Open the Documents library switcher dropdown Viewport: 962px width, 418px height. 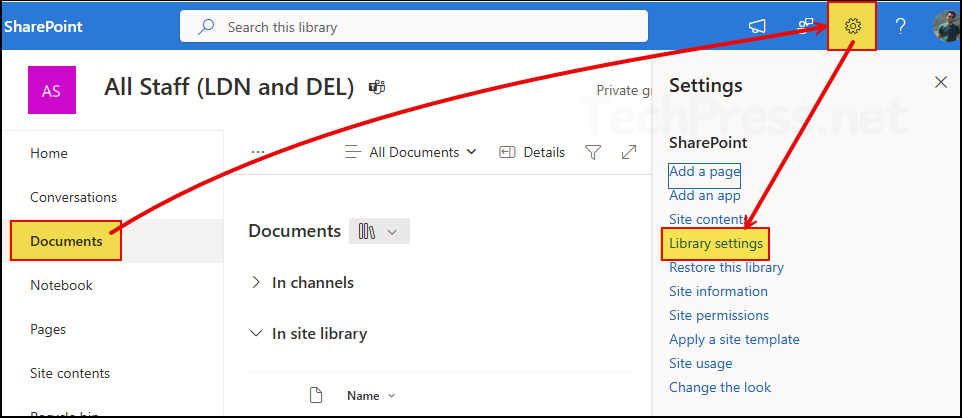click(x=379, y=231)
